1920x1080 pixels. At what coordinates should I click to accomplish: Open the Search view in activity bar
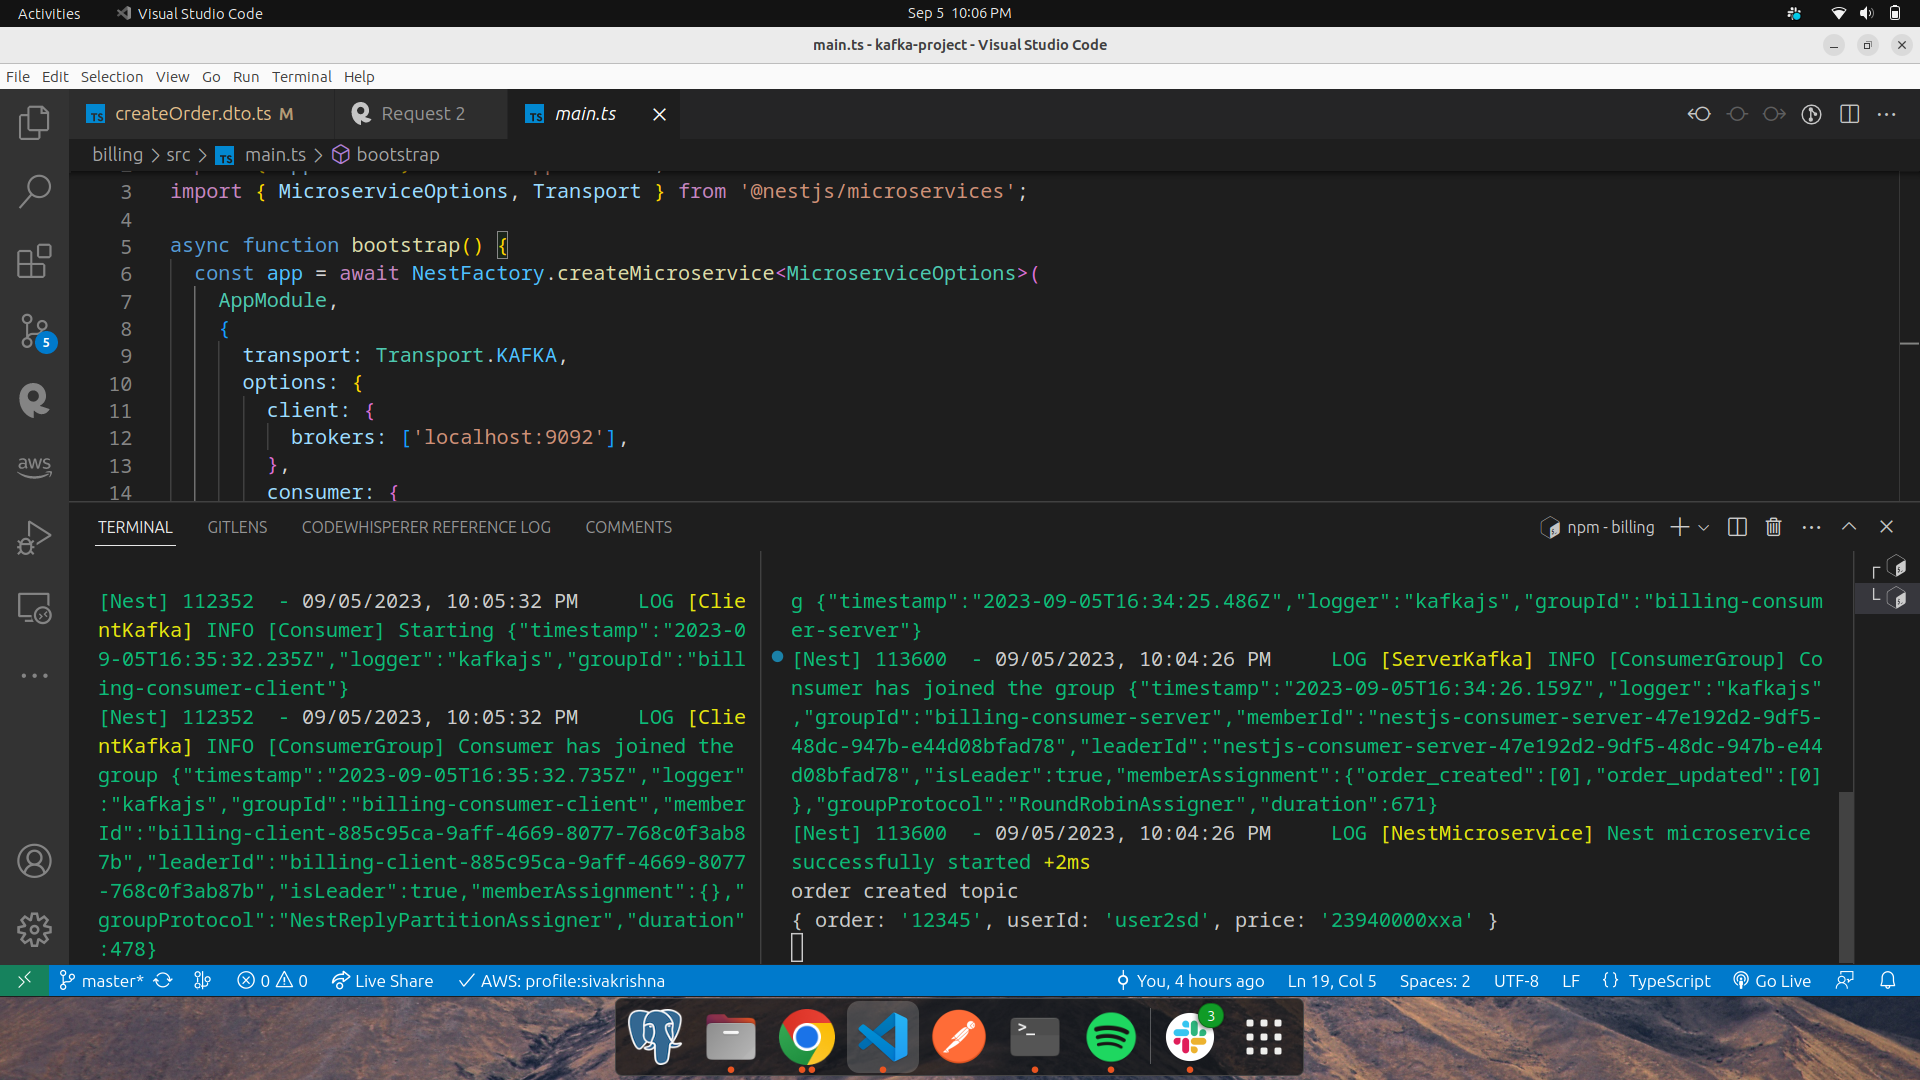34,191
